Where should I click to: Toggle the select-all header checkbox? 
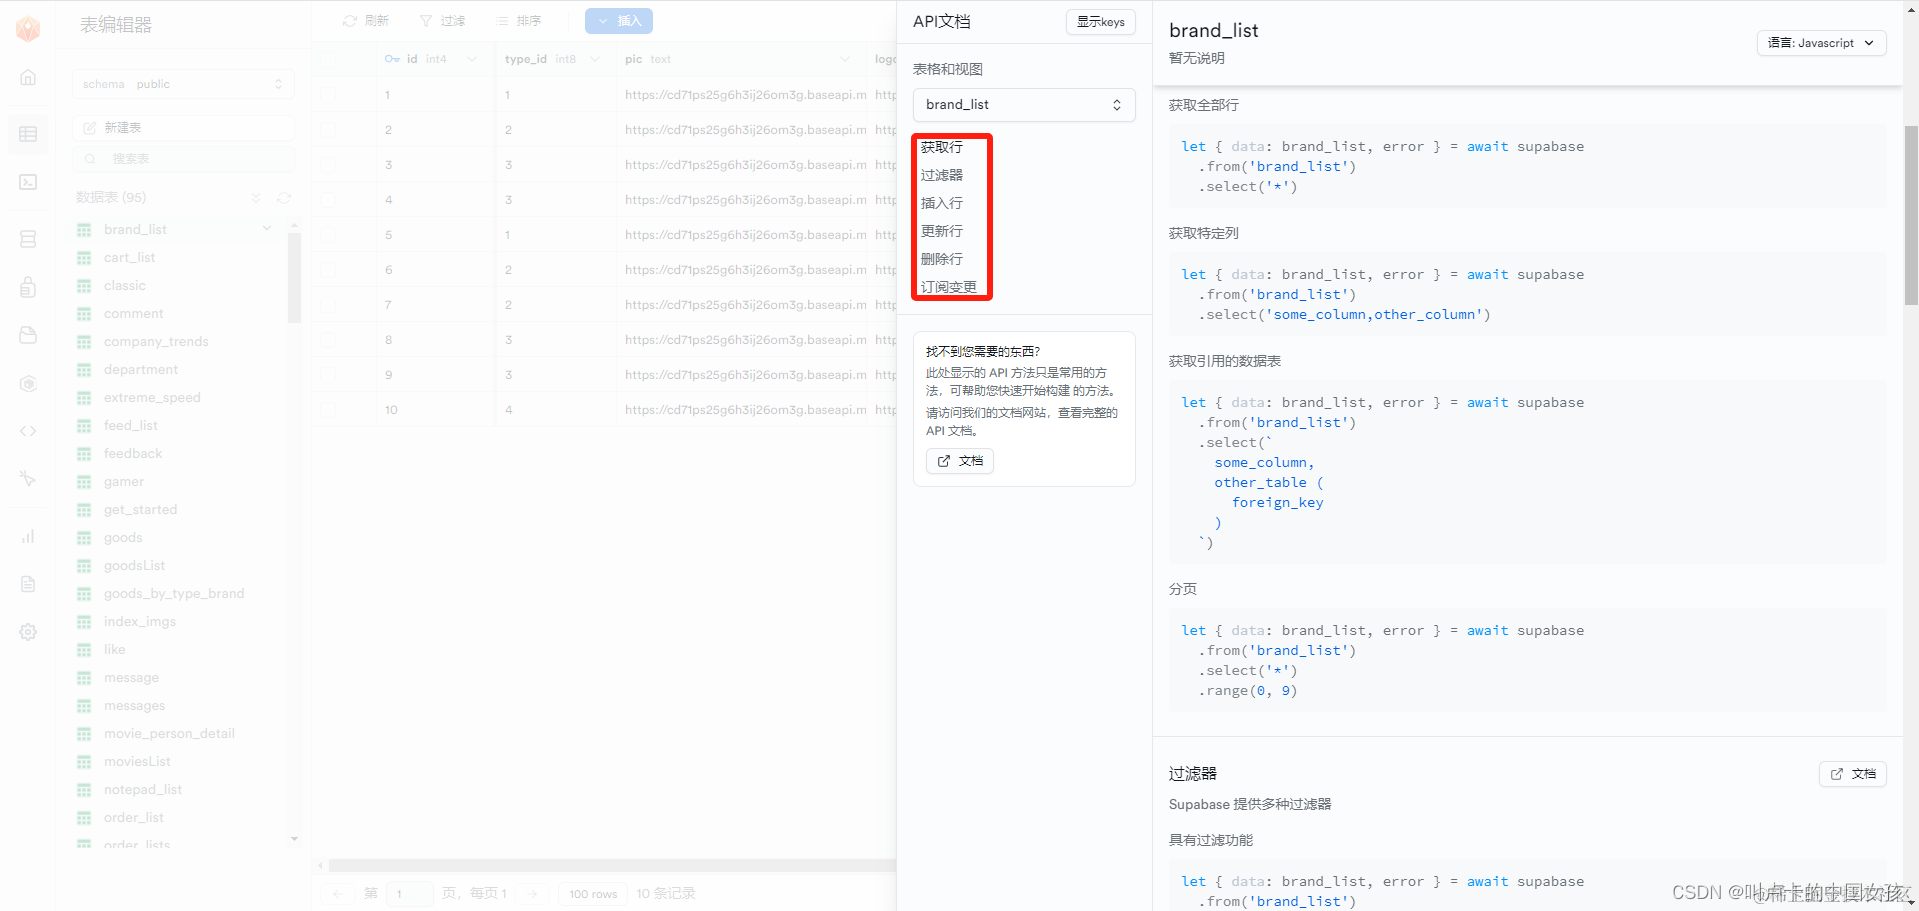(328, 59)
